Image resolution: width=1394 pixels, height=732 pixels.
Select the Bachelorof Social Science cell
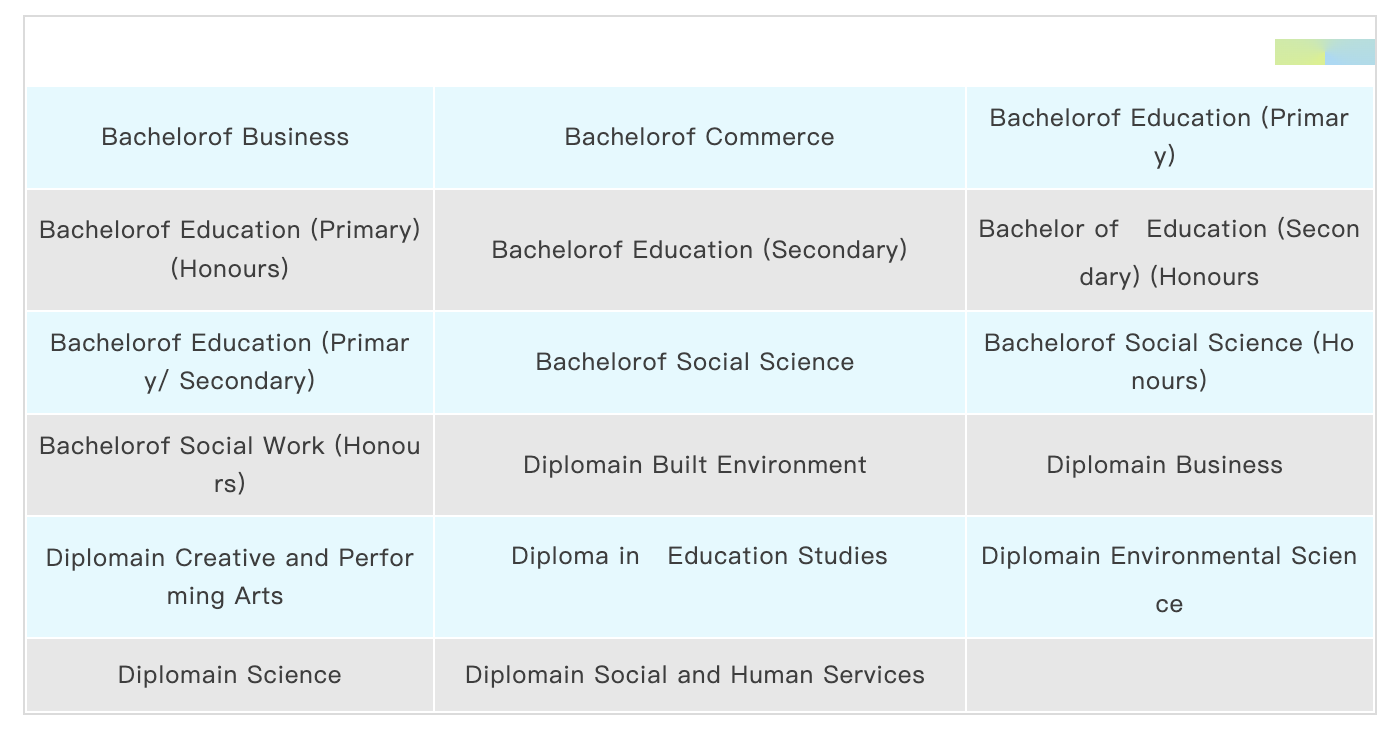[x=695, y=362]
